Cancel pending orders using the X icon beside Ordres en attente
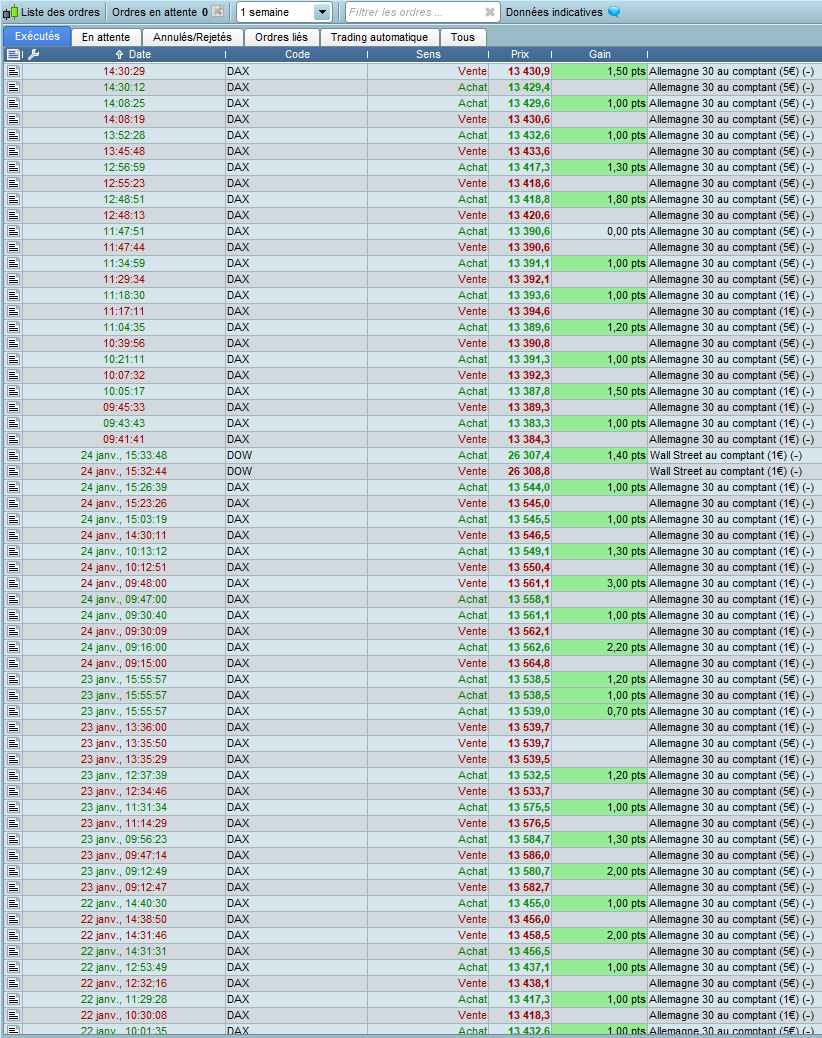Viewport: 822px width, 1038px height. 217,11
